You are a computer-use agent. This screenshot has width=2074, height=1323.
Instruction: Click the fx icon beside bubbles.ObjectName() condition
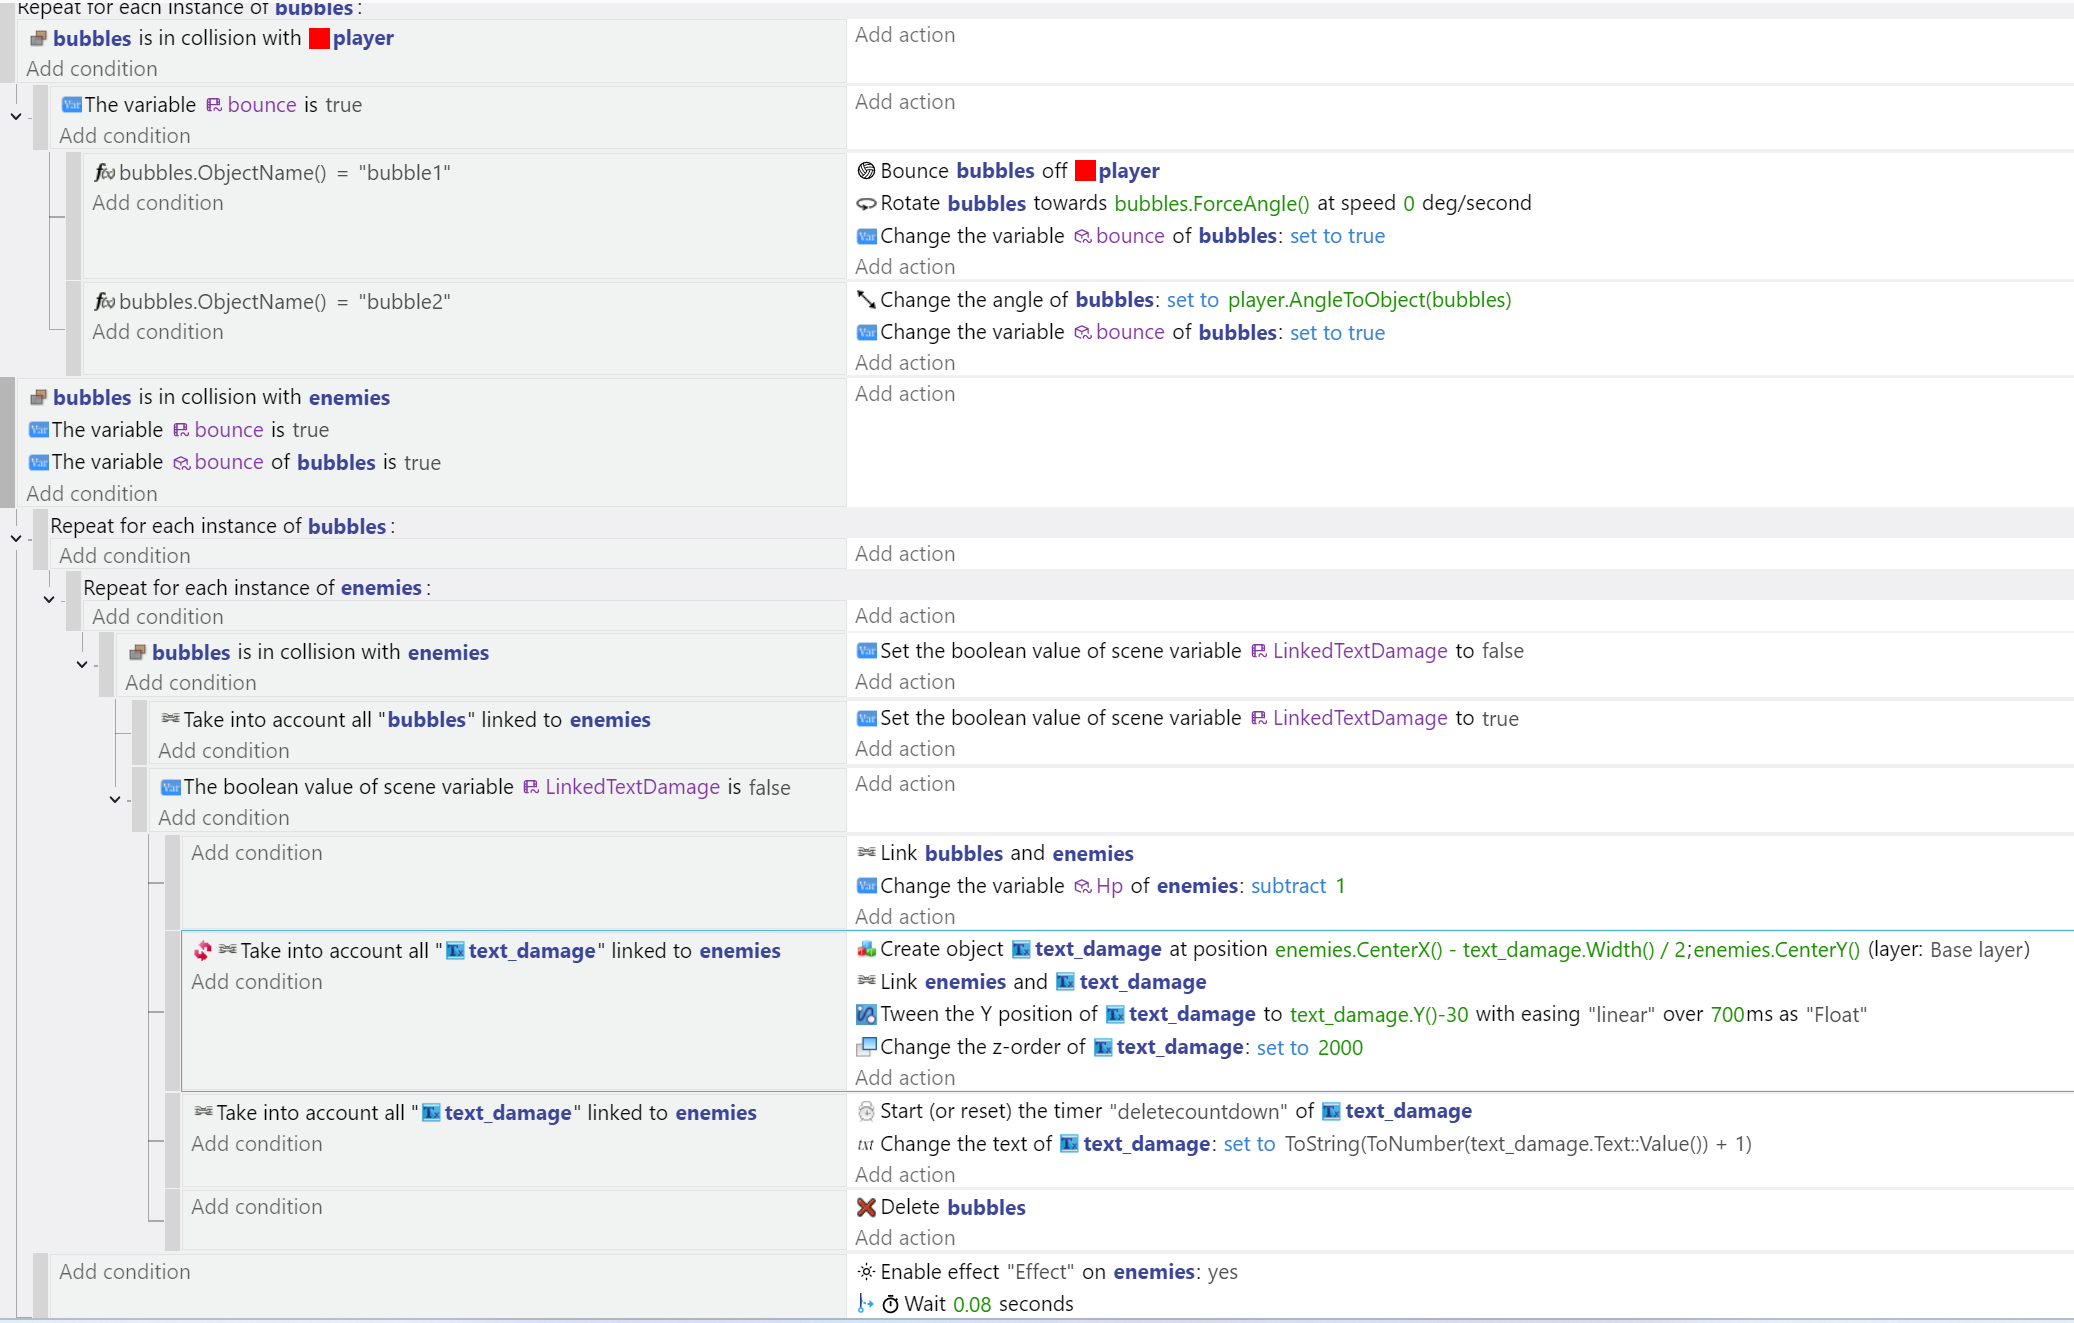(104, 172)
